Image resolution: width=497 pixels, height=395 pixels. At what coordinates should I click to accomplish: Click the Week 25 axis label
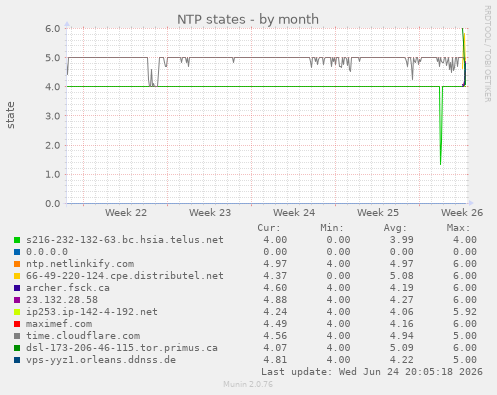378,213
